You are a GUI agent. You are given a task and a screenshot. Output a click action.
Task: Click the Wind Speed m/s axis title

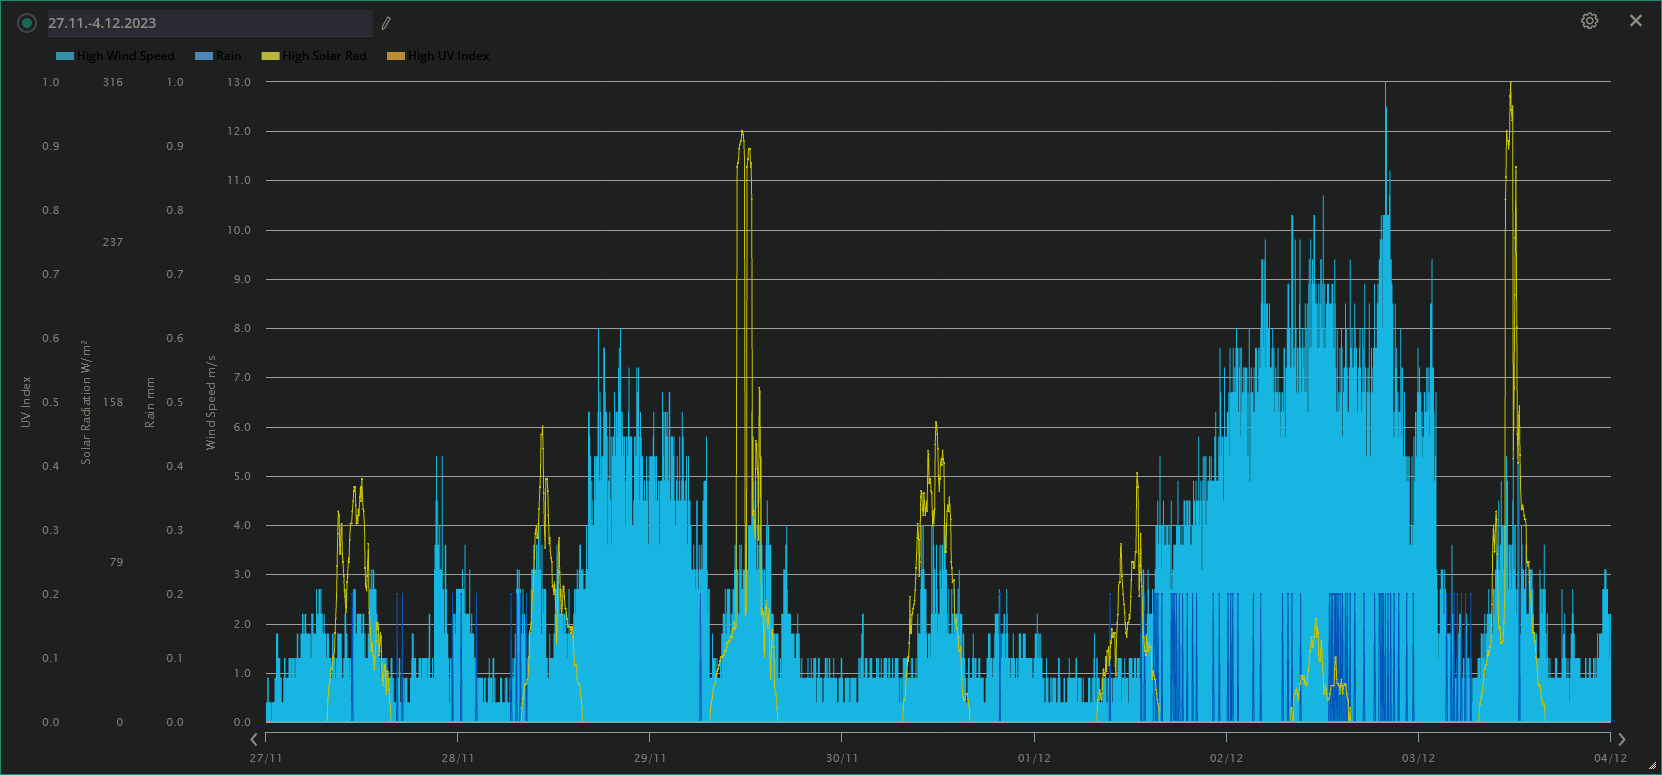click(211, 402)
